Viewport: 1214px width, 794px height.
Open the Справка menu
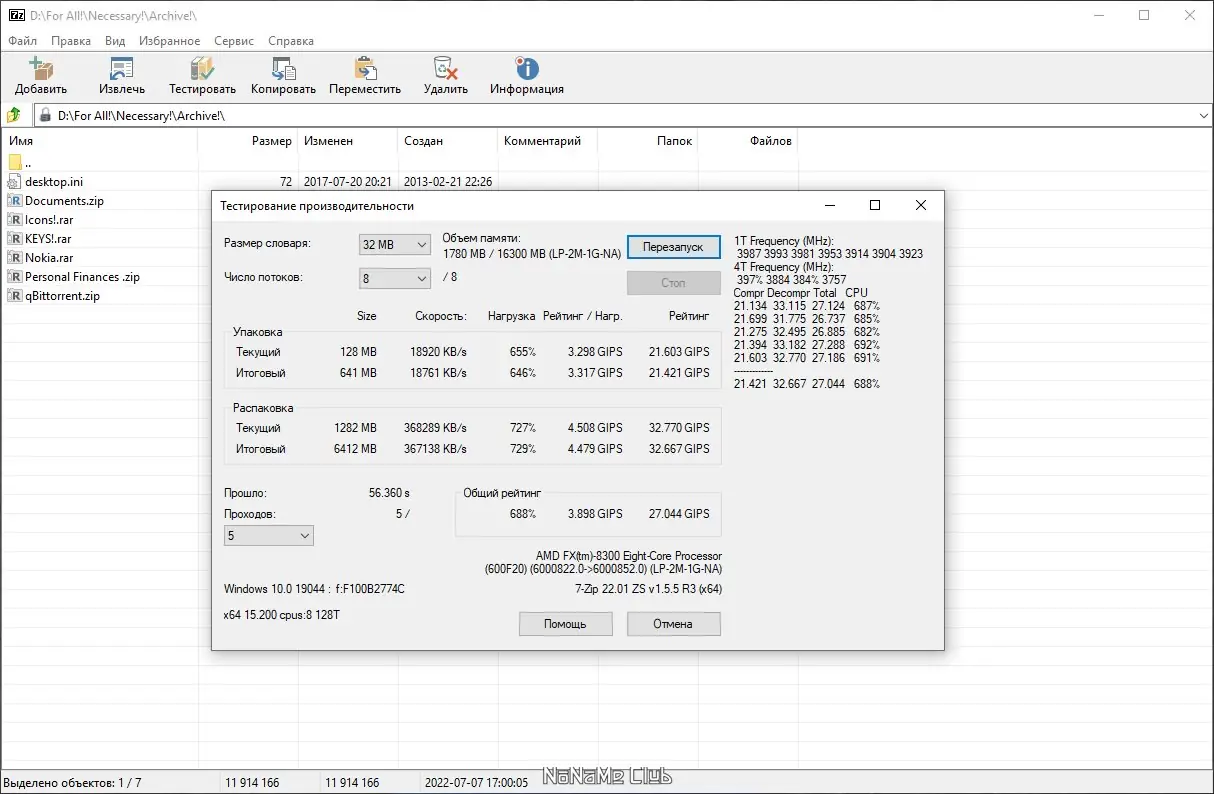pos(291,41)
